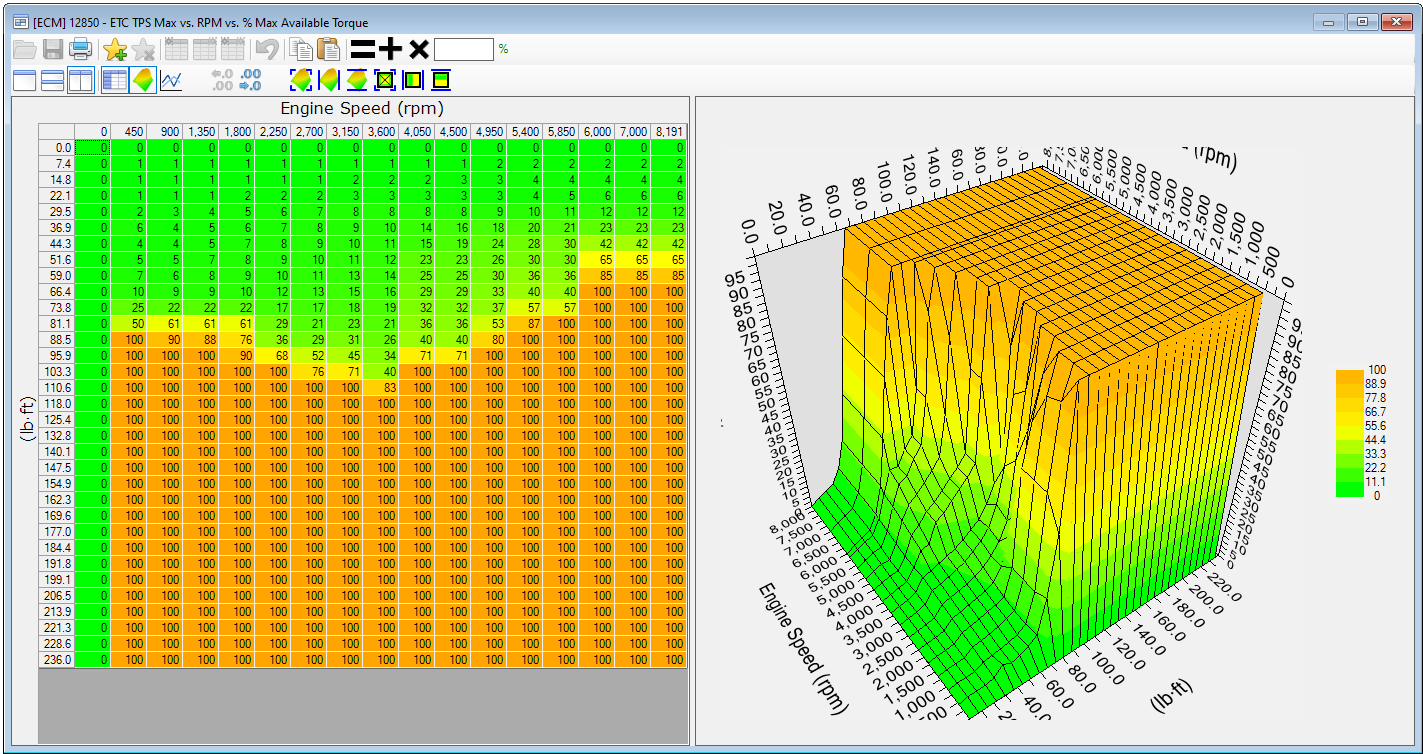Select the crossed-box color scaling icon

click(x=385, y=80)
